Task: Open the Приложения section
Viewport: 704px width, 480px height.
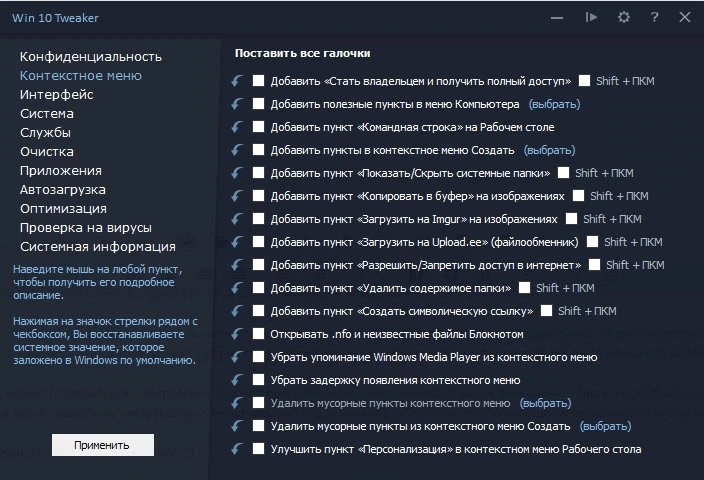Action: pyautogui.click(x=61, y=171)
